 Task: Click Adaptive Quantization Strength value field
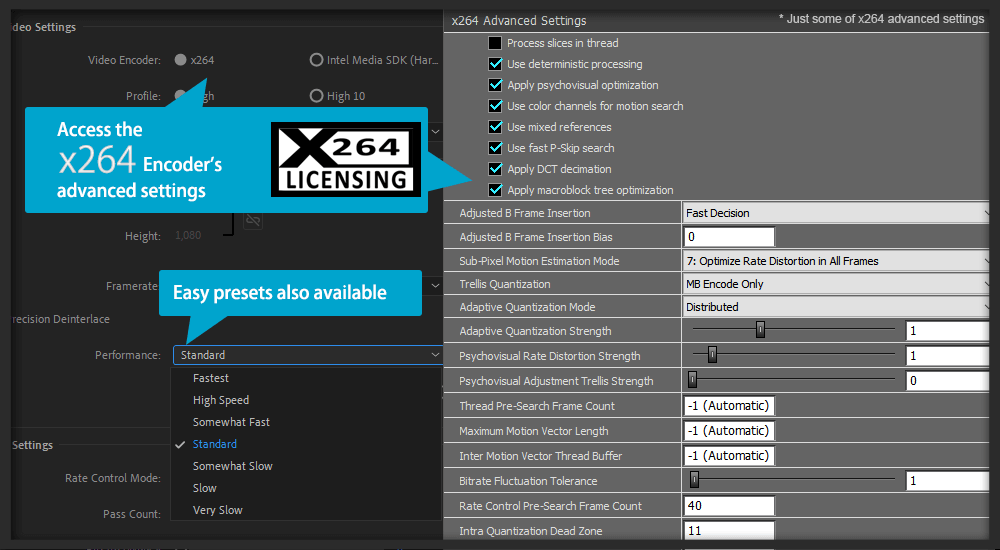948,331
